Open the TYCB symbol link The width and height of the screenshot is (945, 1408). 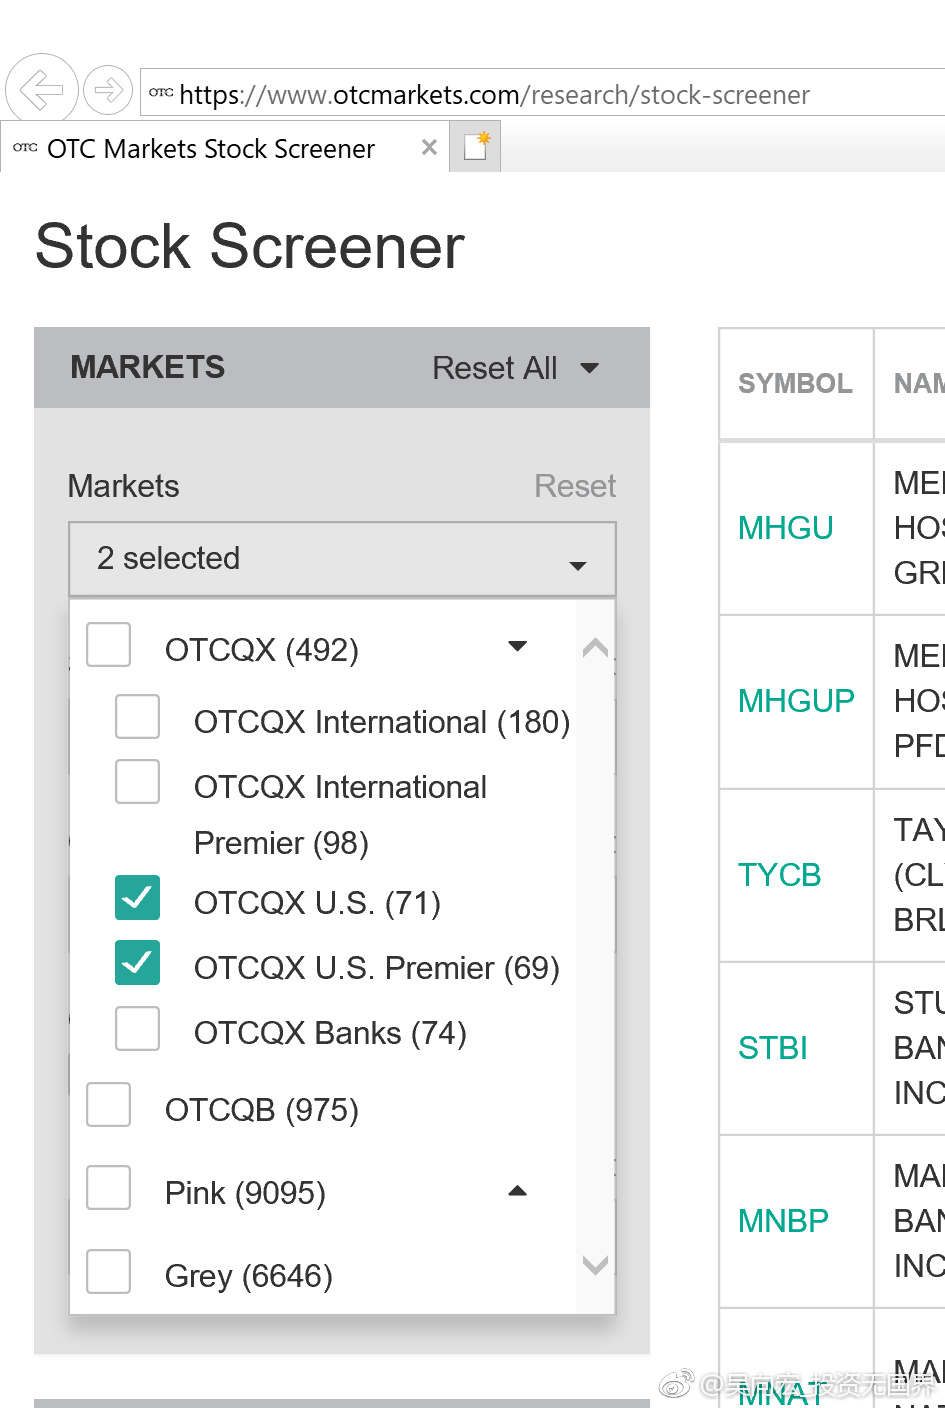pos(779,875)
